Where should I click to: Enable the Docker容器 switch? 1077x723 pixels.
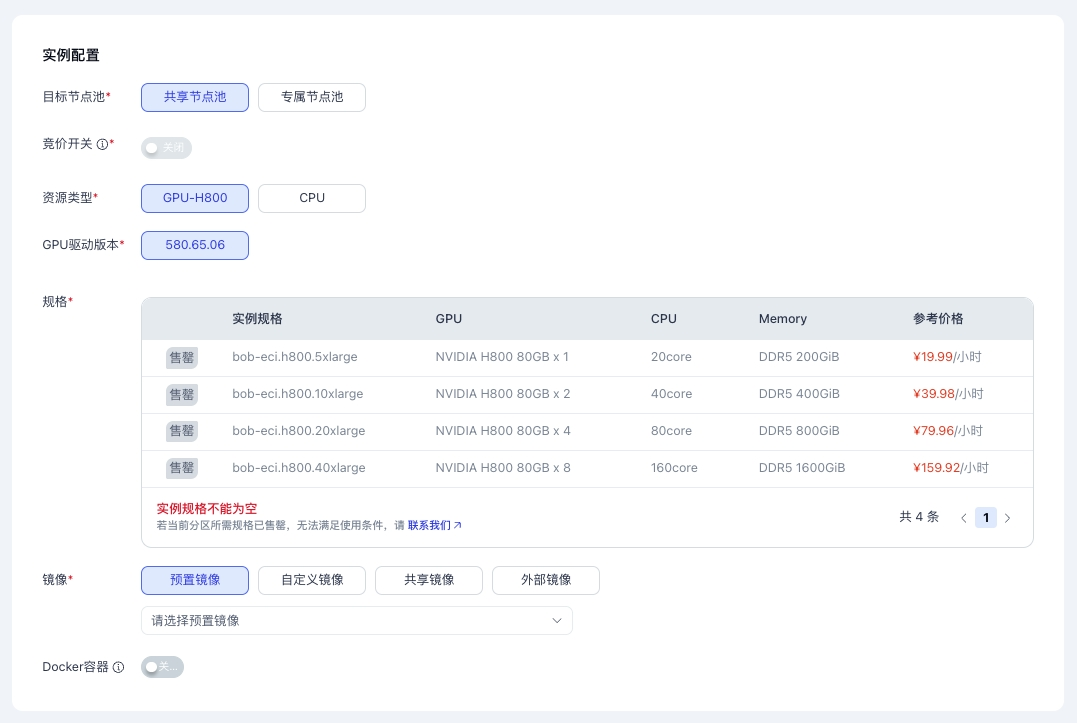(x=163, y=667)
